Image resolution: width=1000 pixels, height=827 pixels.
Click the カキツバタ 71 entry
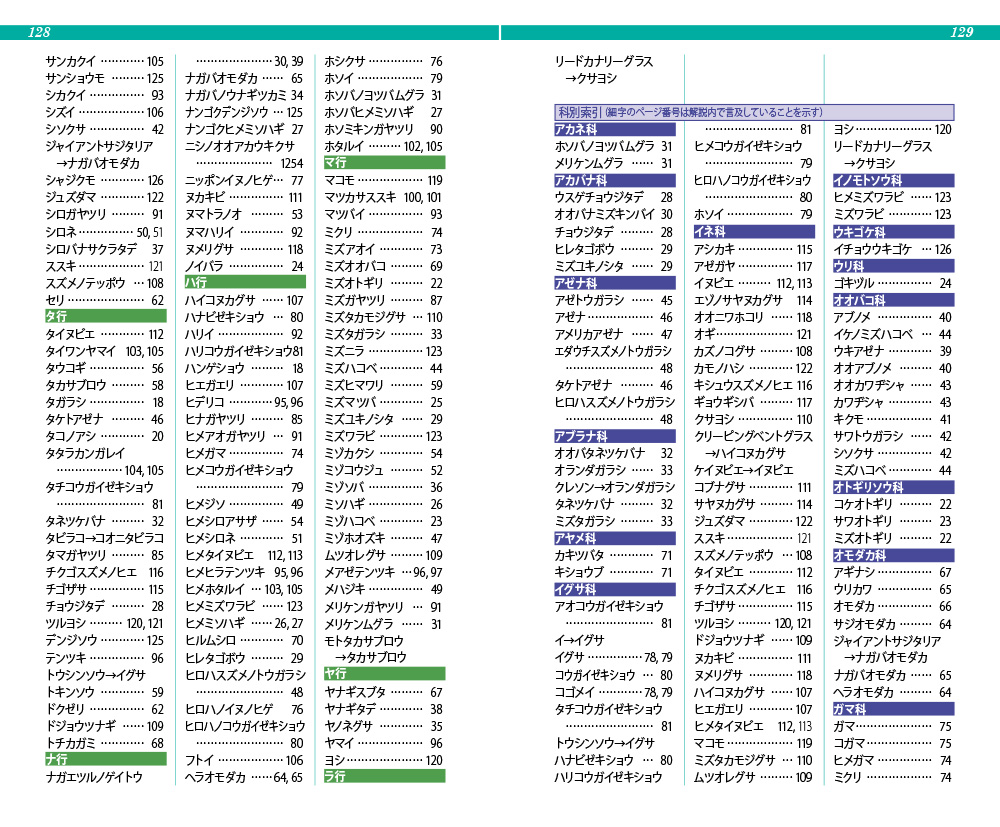click(614, 555)
